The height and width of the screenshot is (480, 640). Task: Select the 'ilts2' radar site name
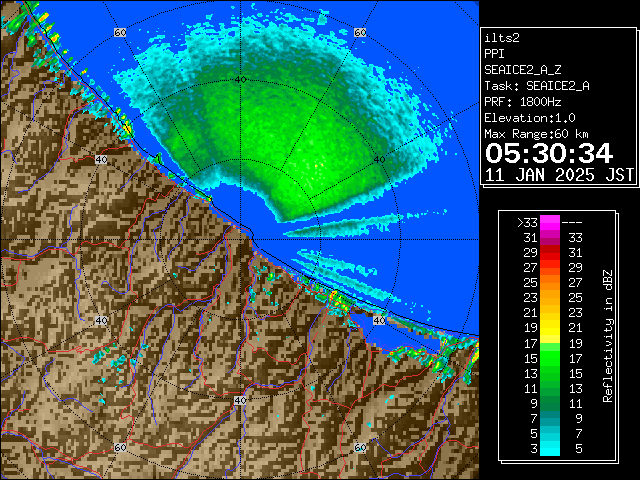[502, 38]
